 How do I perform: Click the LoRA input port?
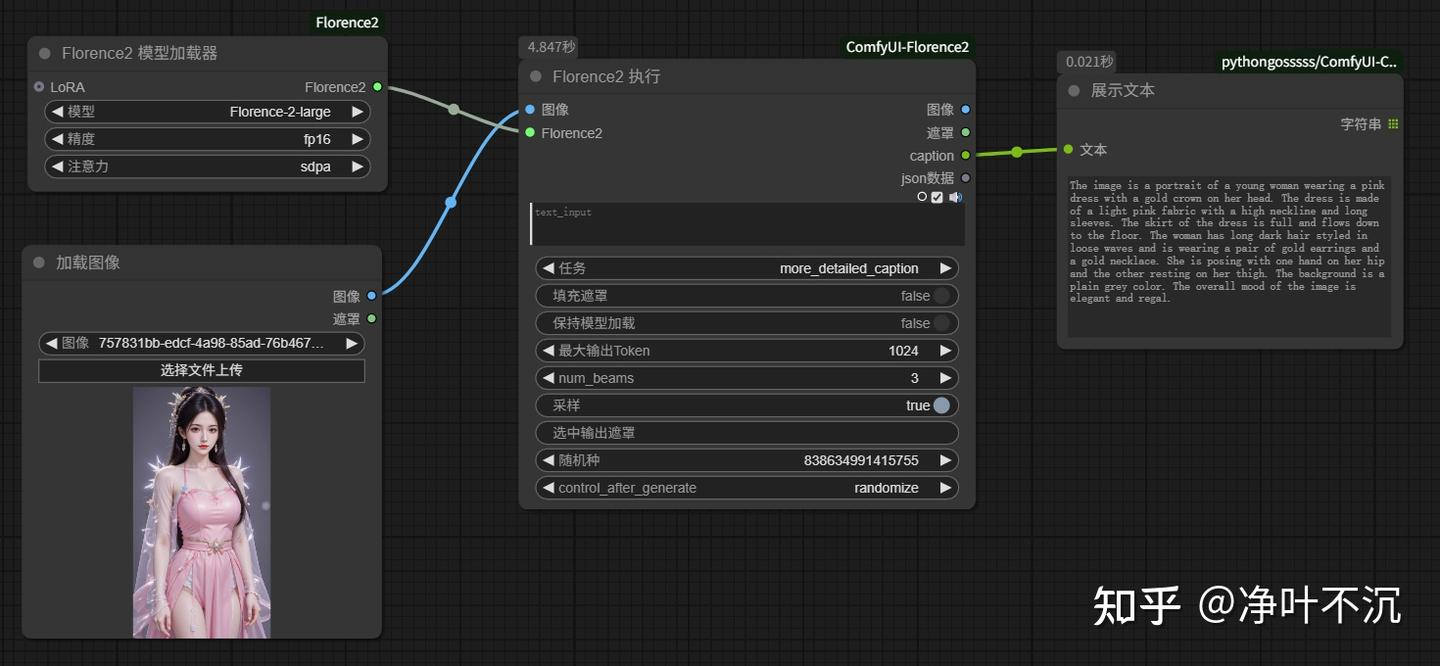tap(39, 87)
